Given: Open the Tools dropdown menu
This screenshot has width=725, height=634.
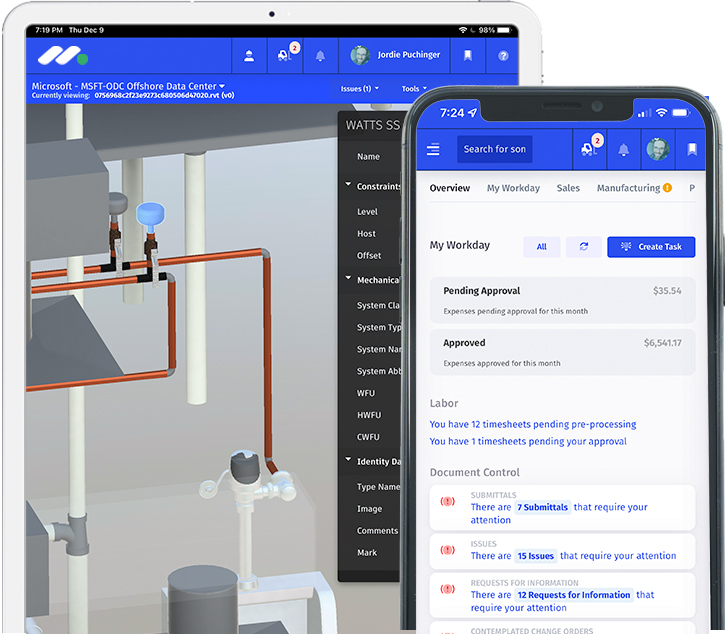Looking at the screenshot, I should [414, 89].
